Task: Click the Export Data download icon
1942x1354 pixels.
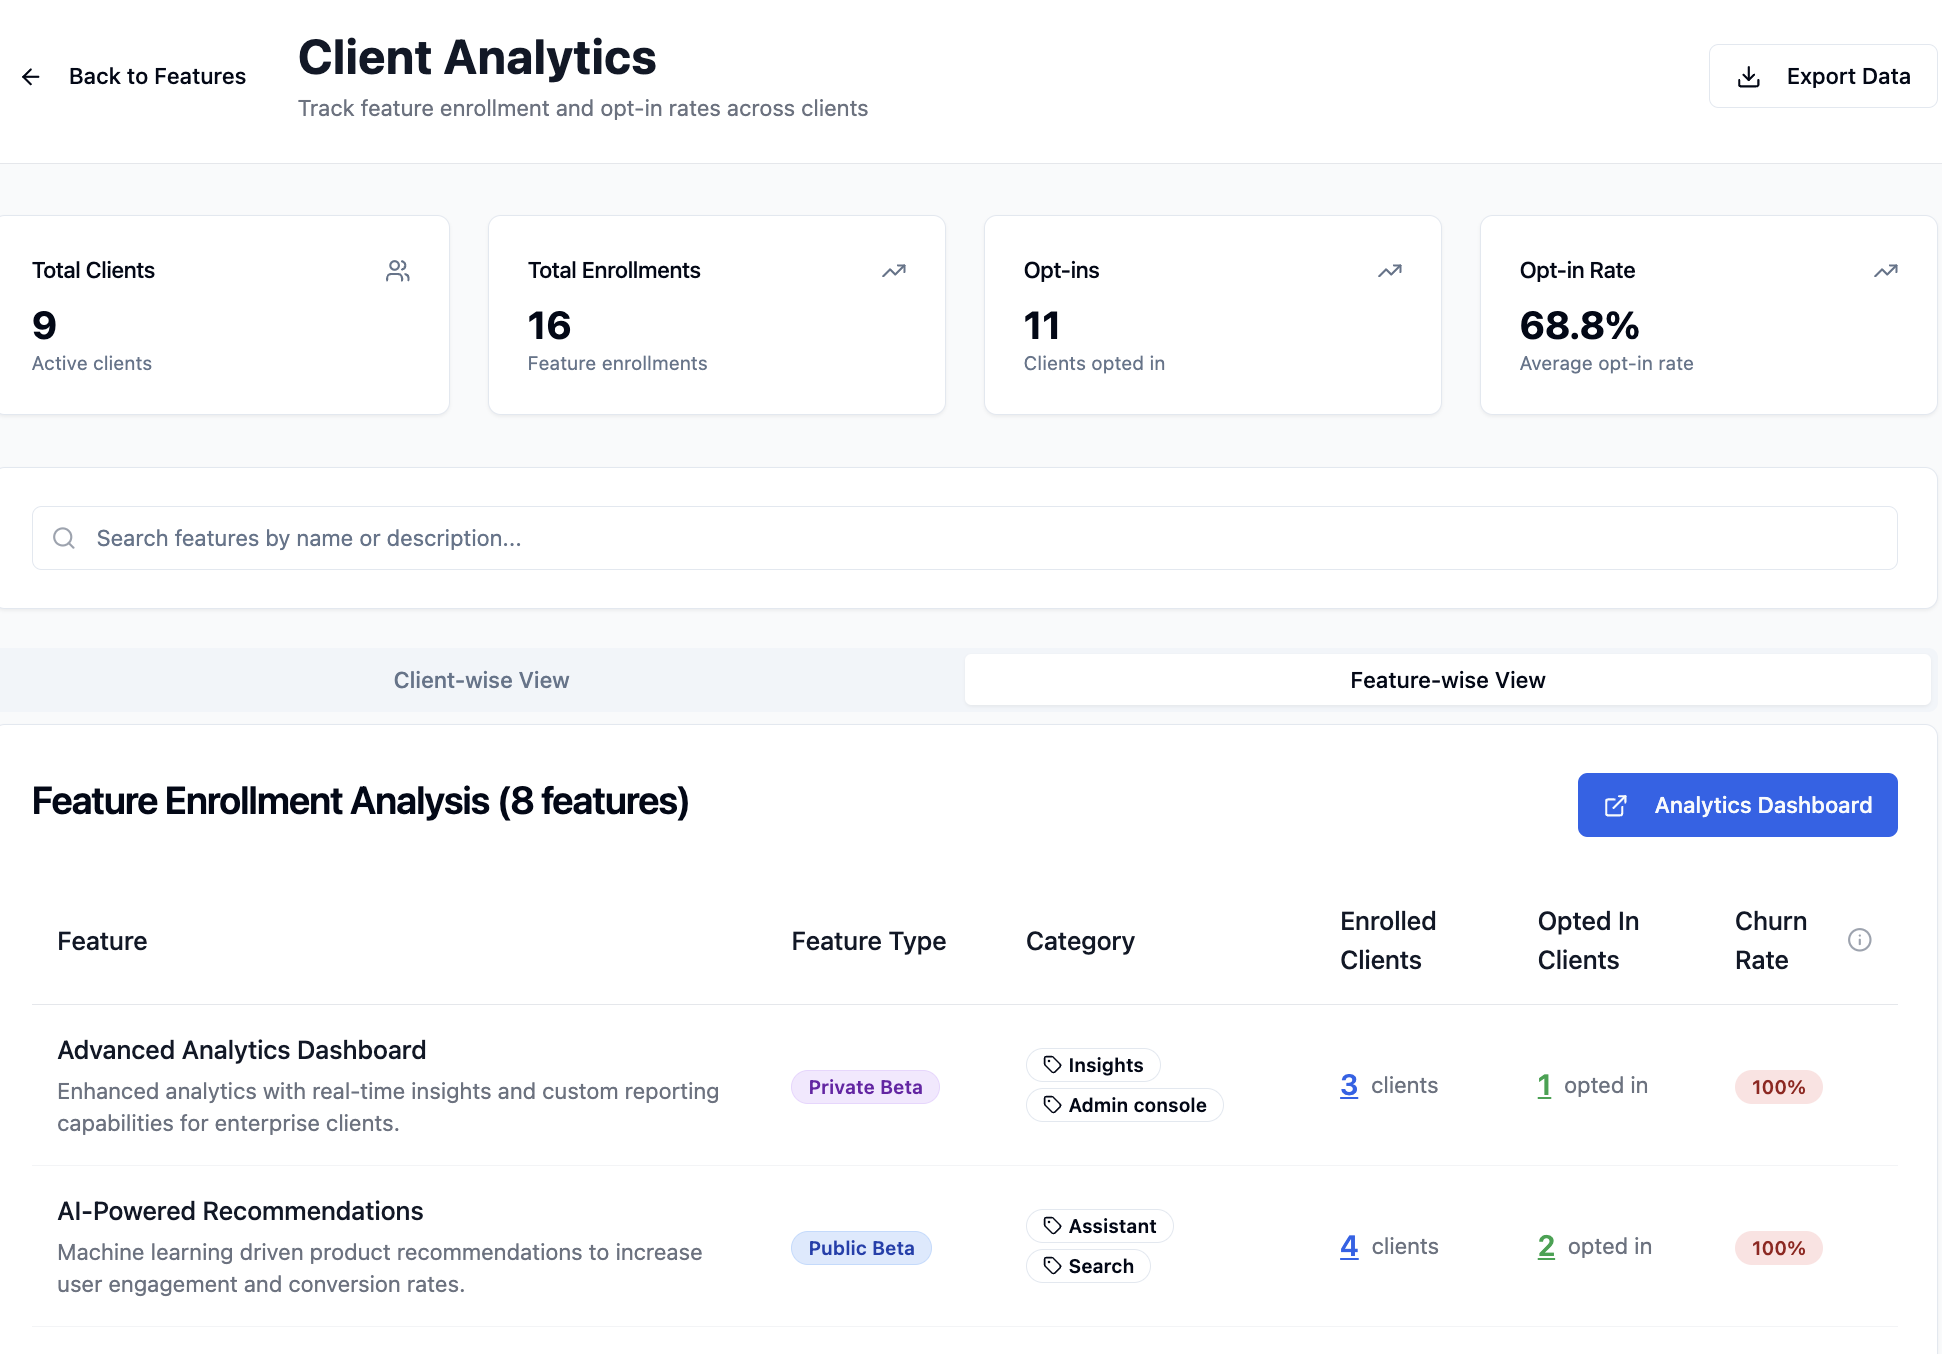Action: click(1748, 77)
